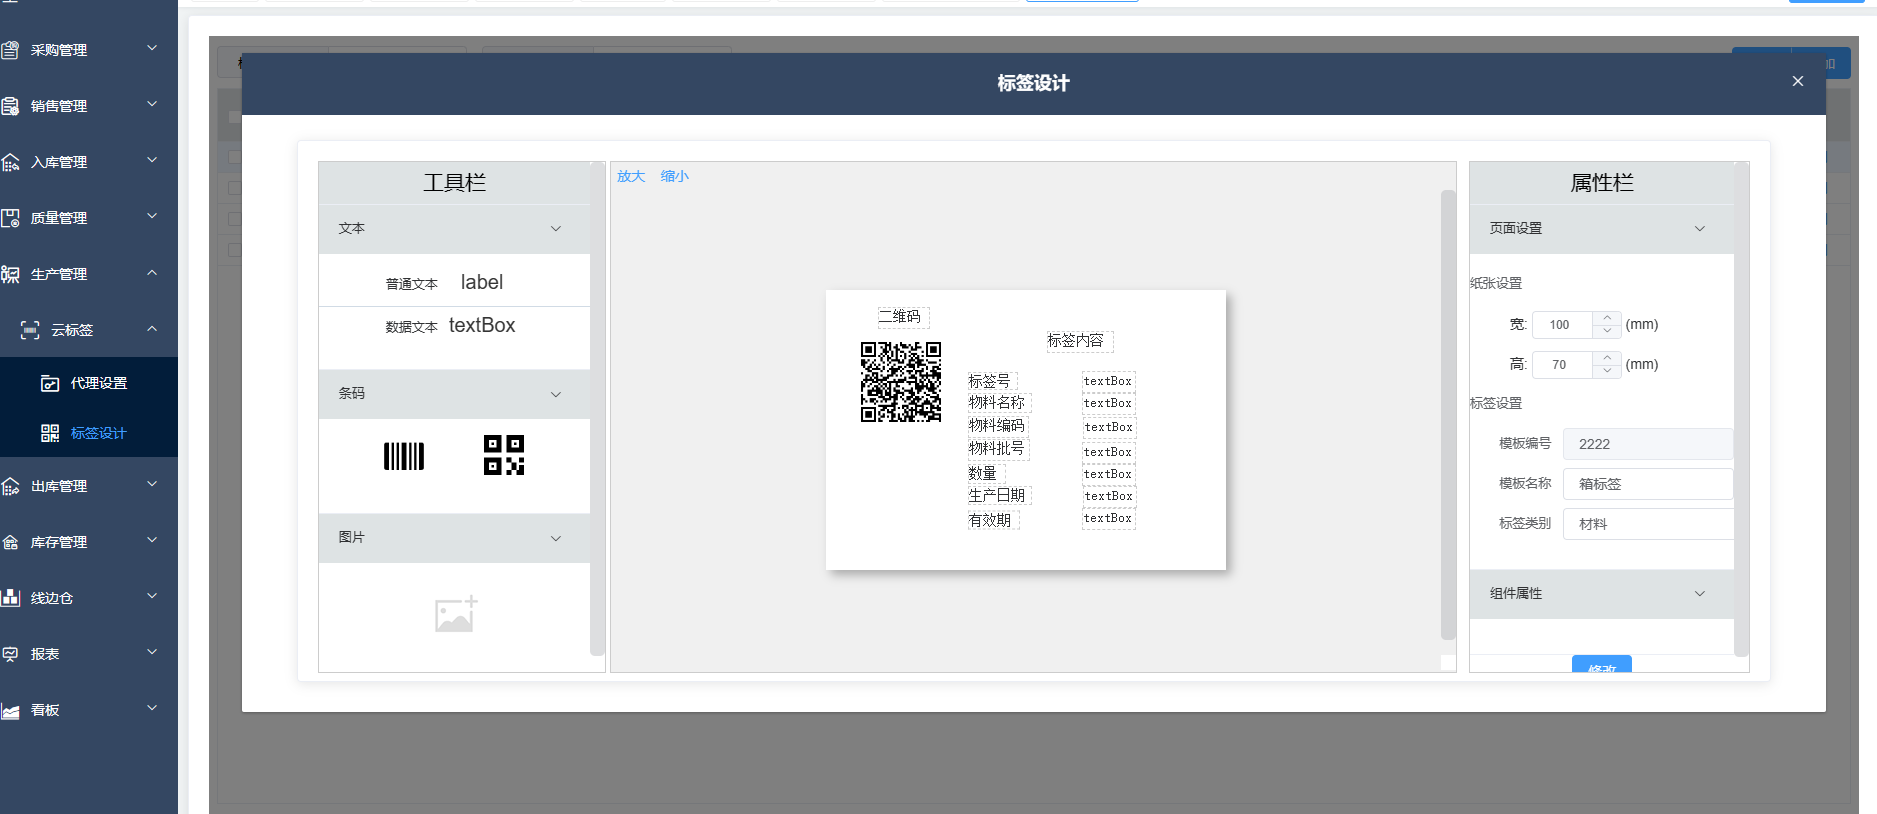Click the 销售管理 sidebar icon
Screen dimensions: 1877x814
(11, 106)
